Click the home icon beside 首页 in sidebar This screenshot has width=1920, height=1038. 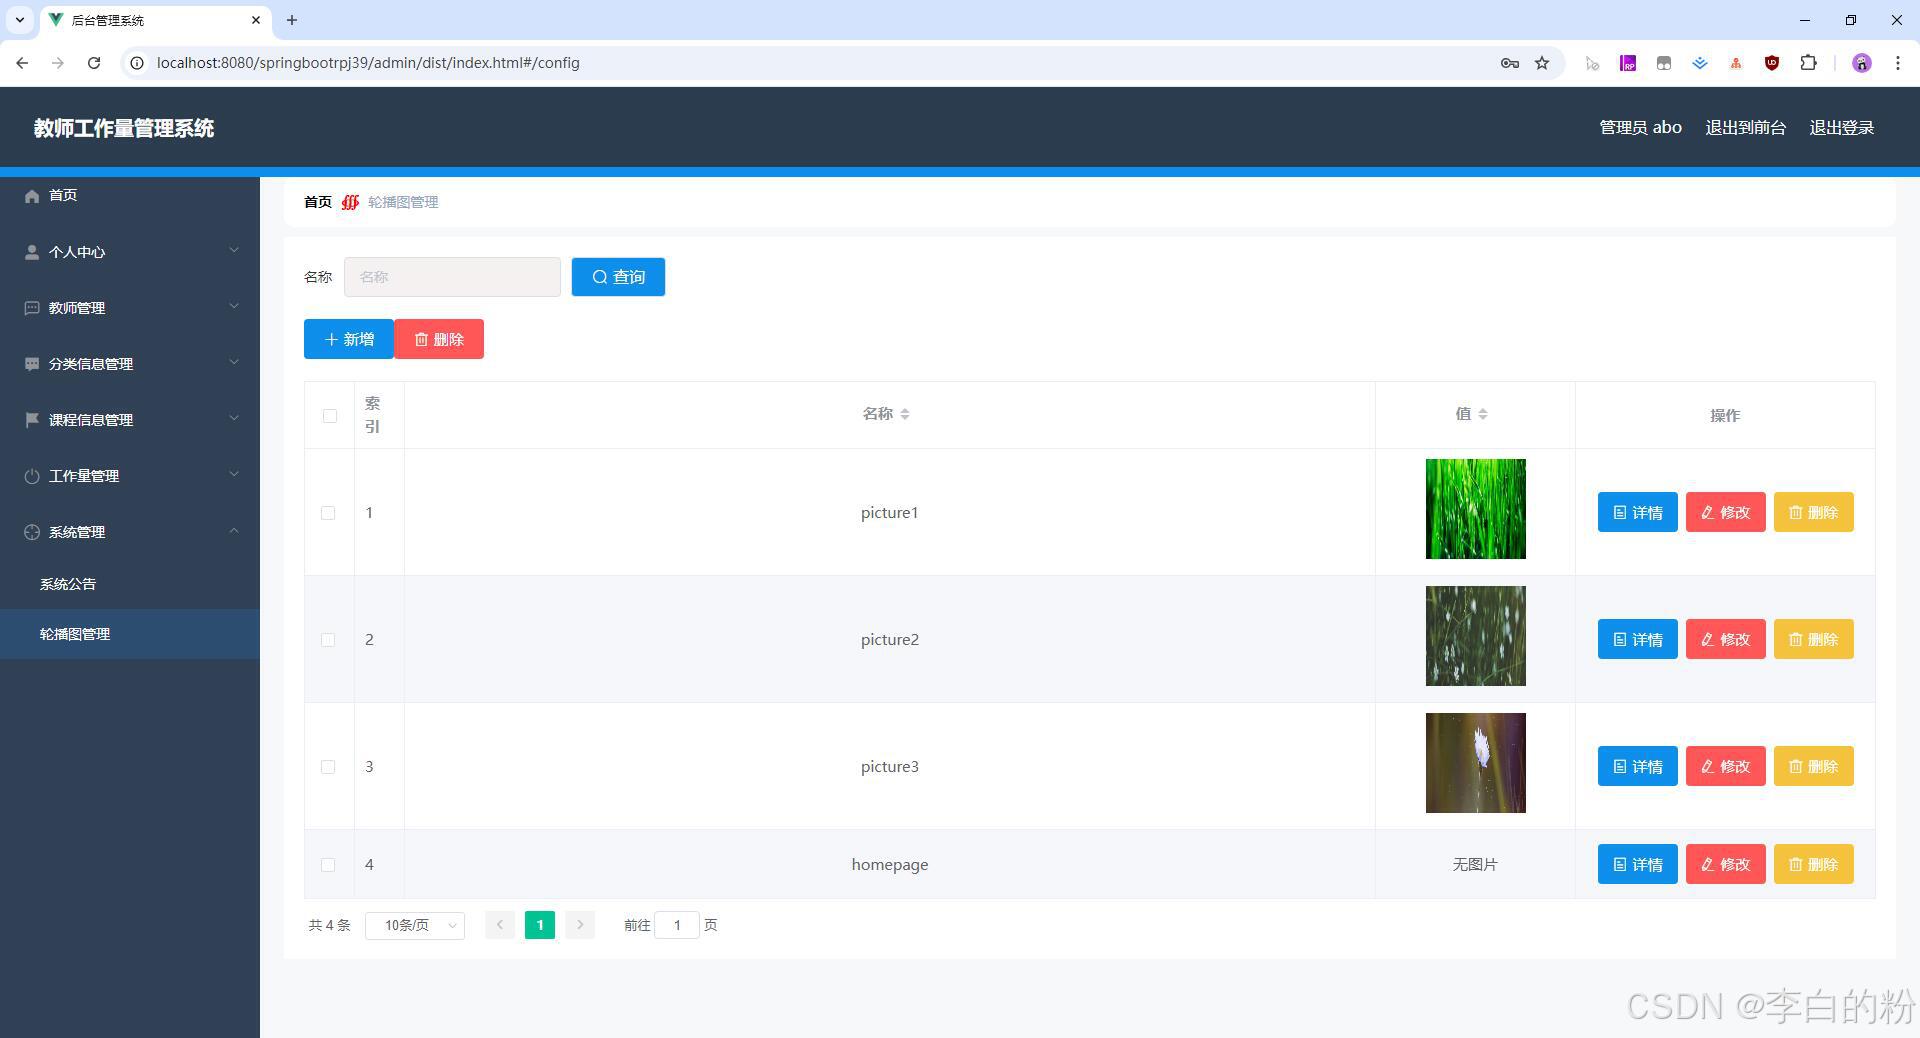(32, 196)
